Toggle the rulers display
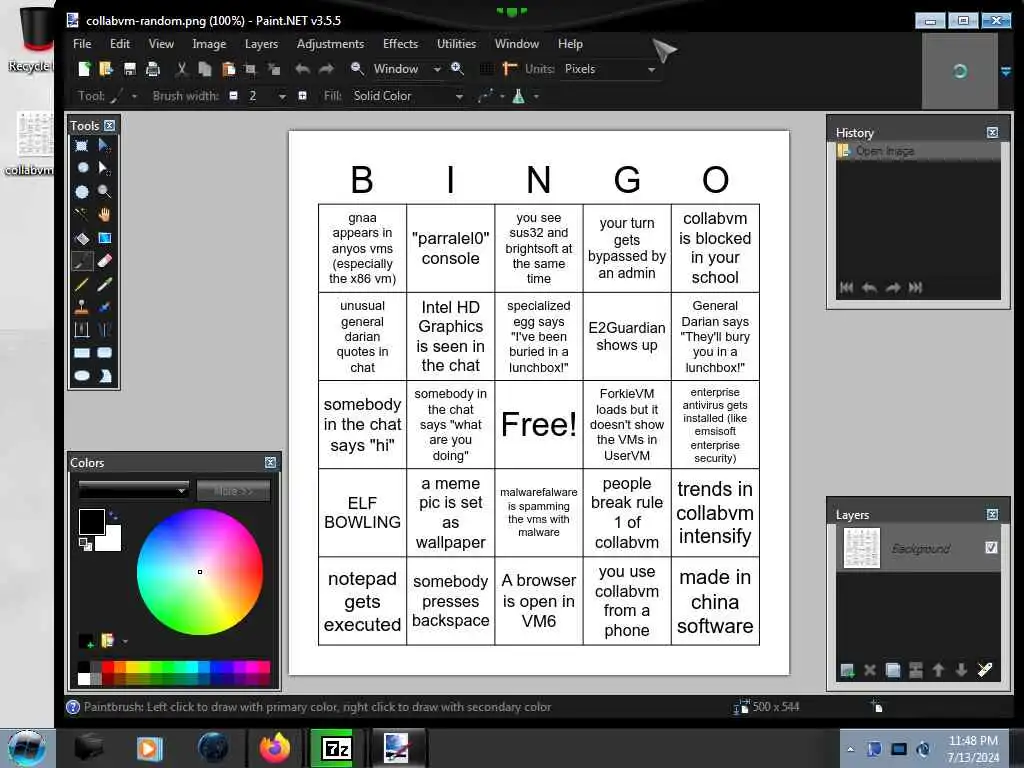This screenshot has height=768, width=1024. coord(510,69)
